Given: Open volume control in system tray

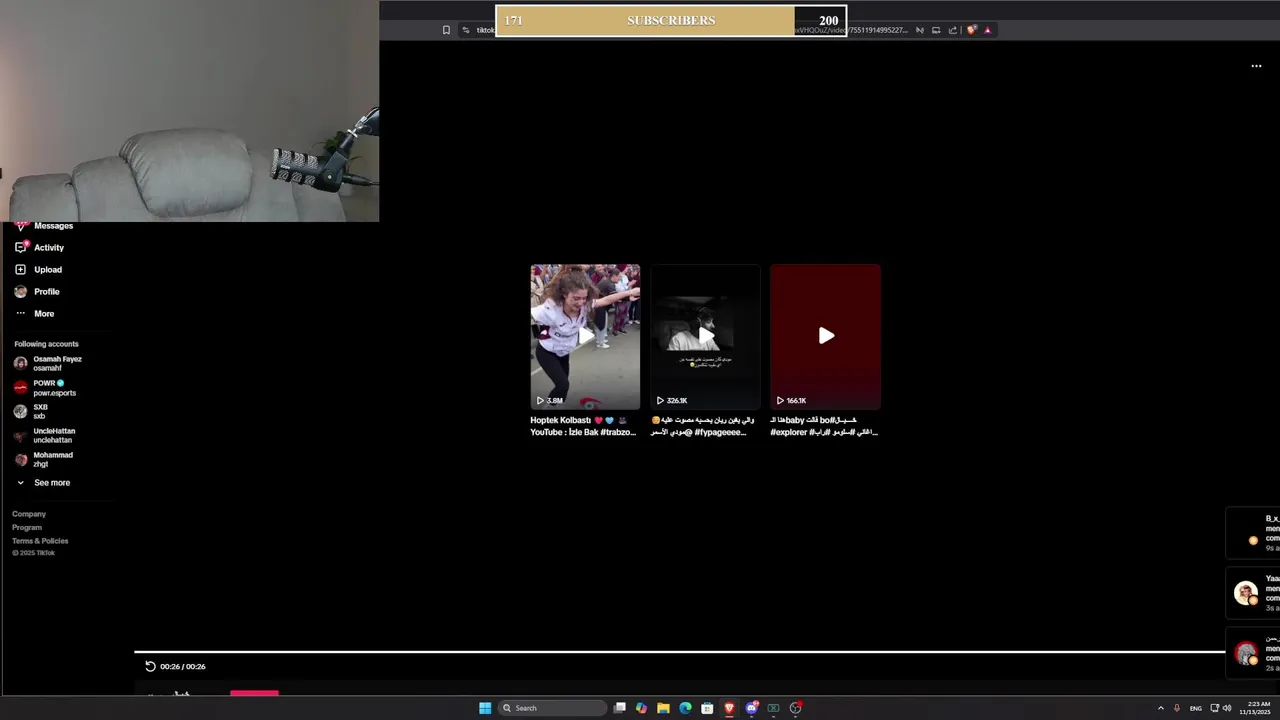Looking at the screenshot, I should [1227, 708].
